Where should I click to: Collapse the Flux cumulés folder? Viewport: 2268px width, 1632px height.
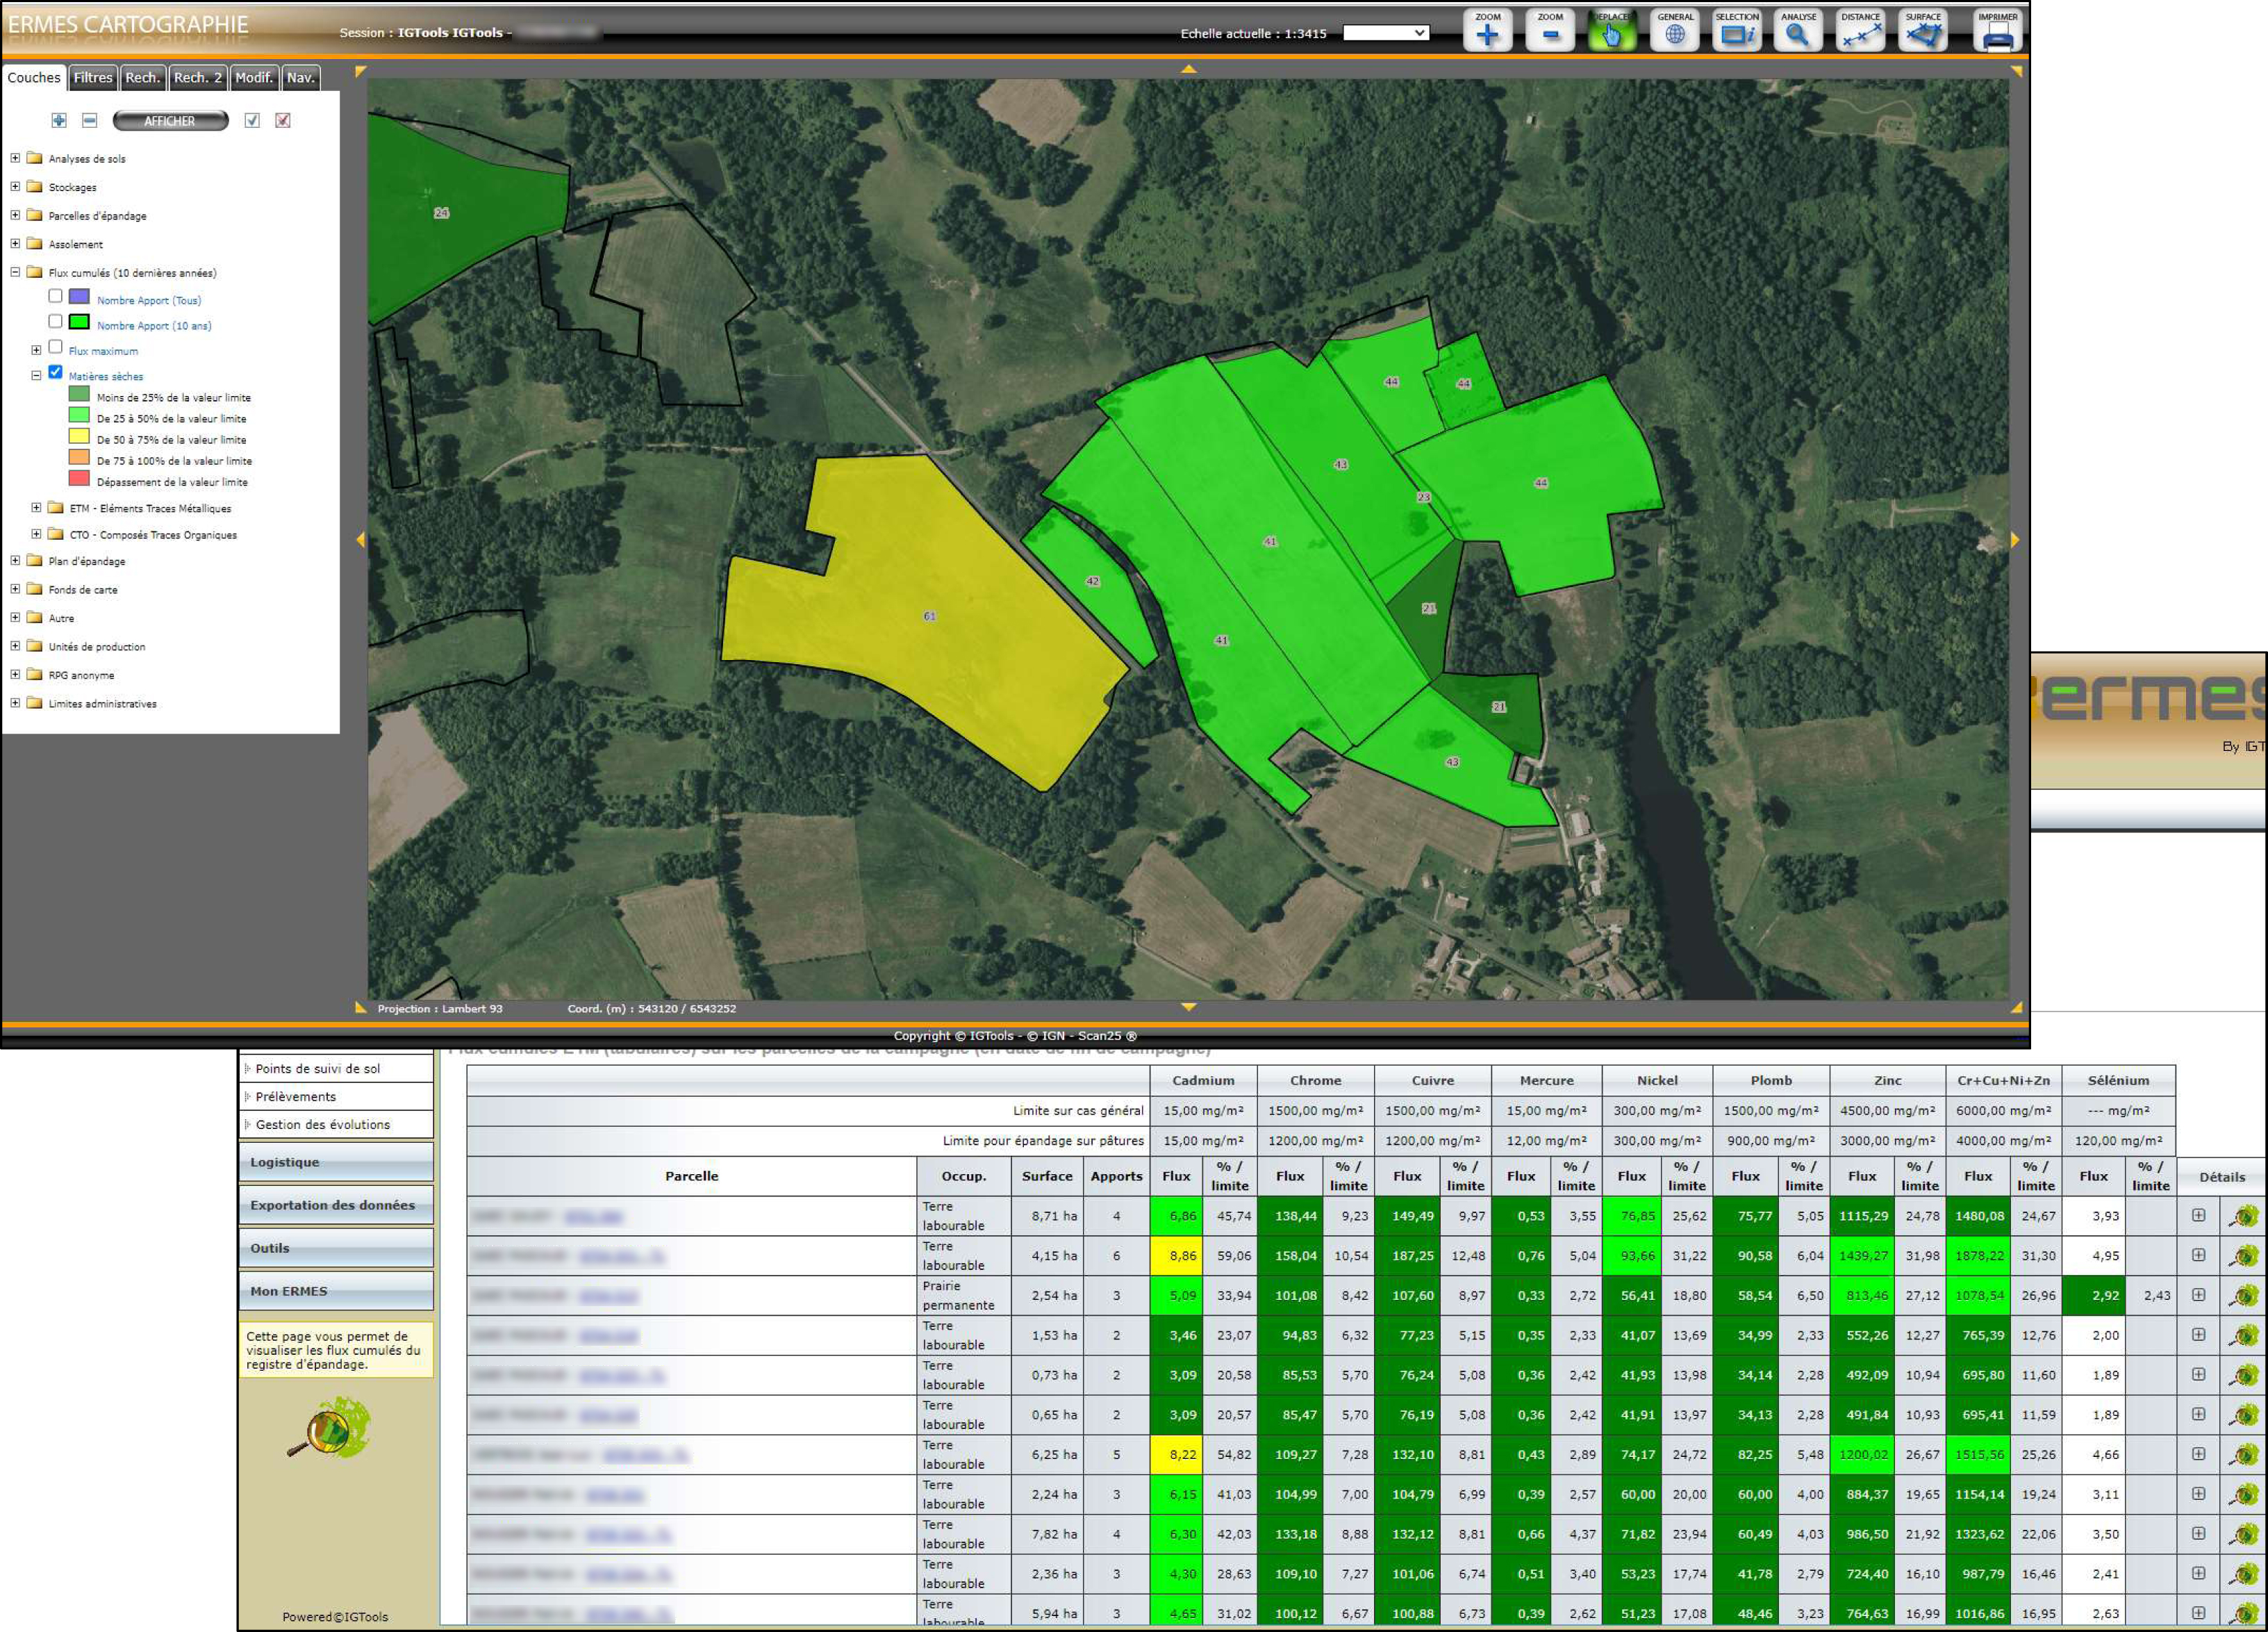pos(15,272)
